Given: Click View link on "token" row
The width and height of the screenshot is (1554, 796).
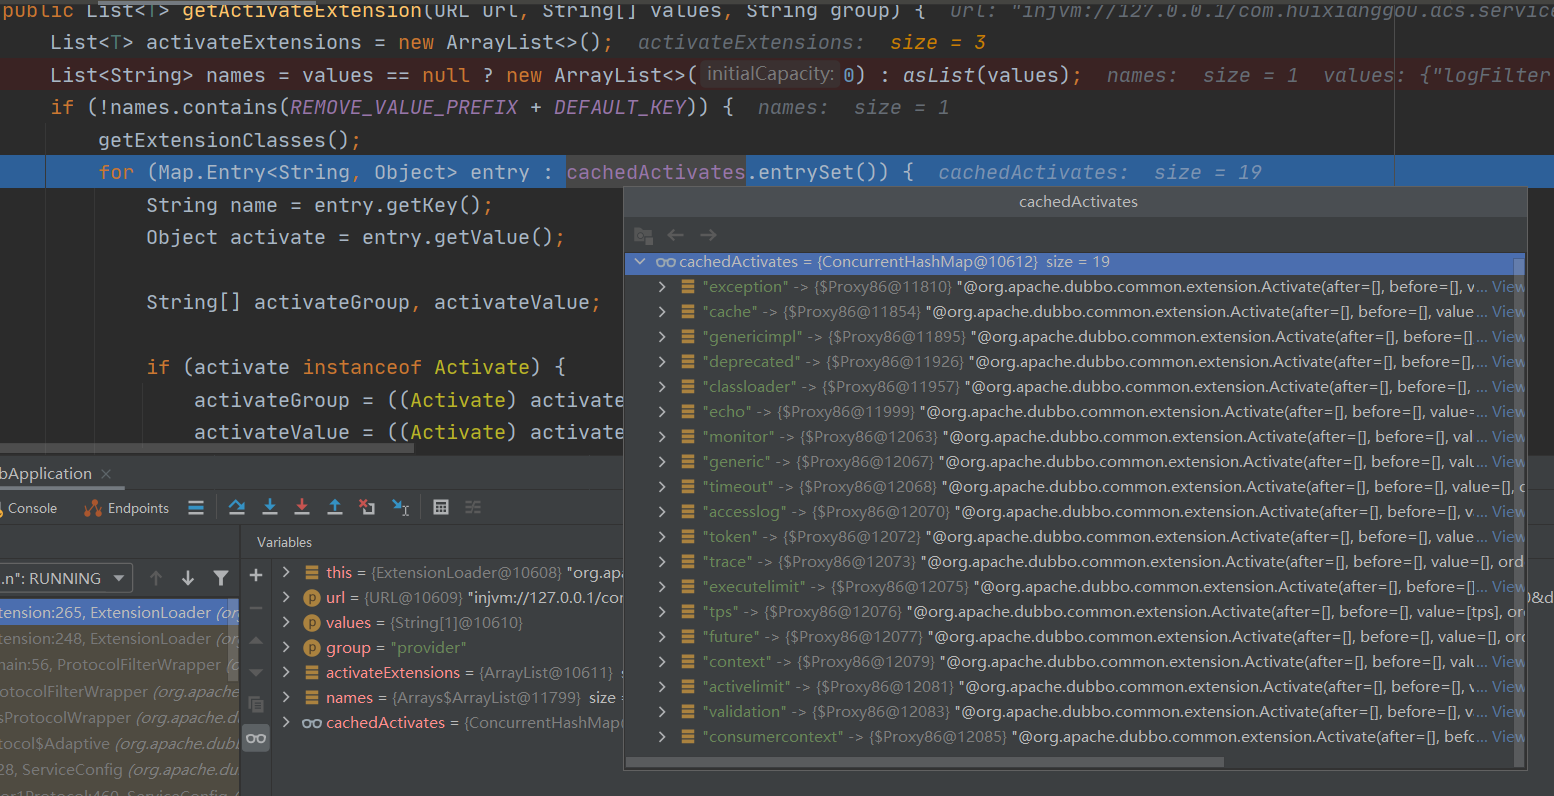Looking at the screenshot, I should pyautogui.click(x=1508, y=537).
